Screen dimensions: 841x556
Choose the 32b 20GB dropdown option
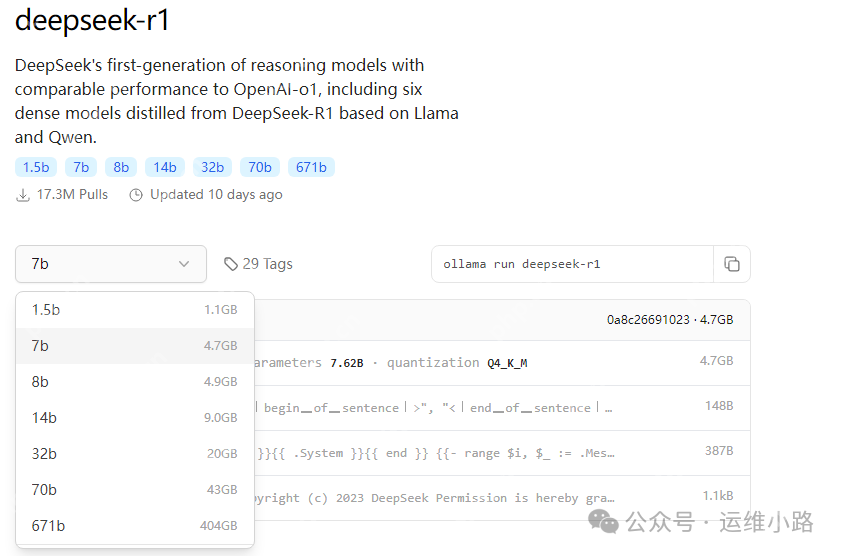135,454
